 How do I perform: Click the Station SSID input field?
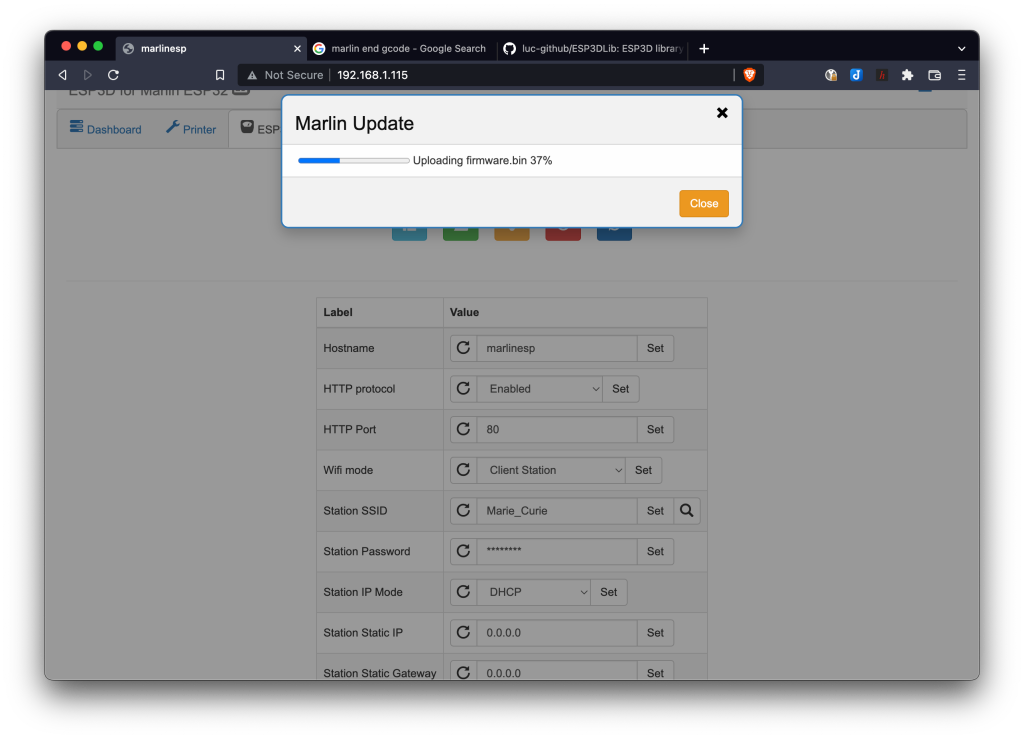coord(557,511)
